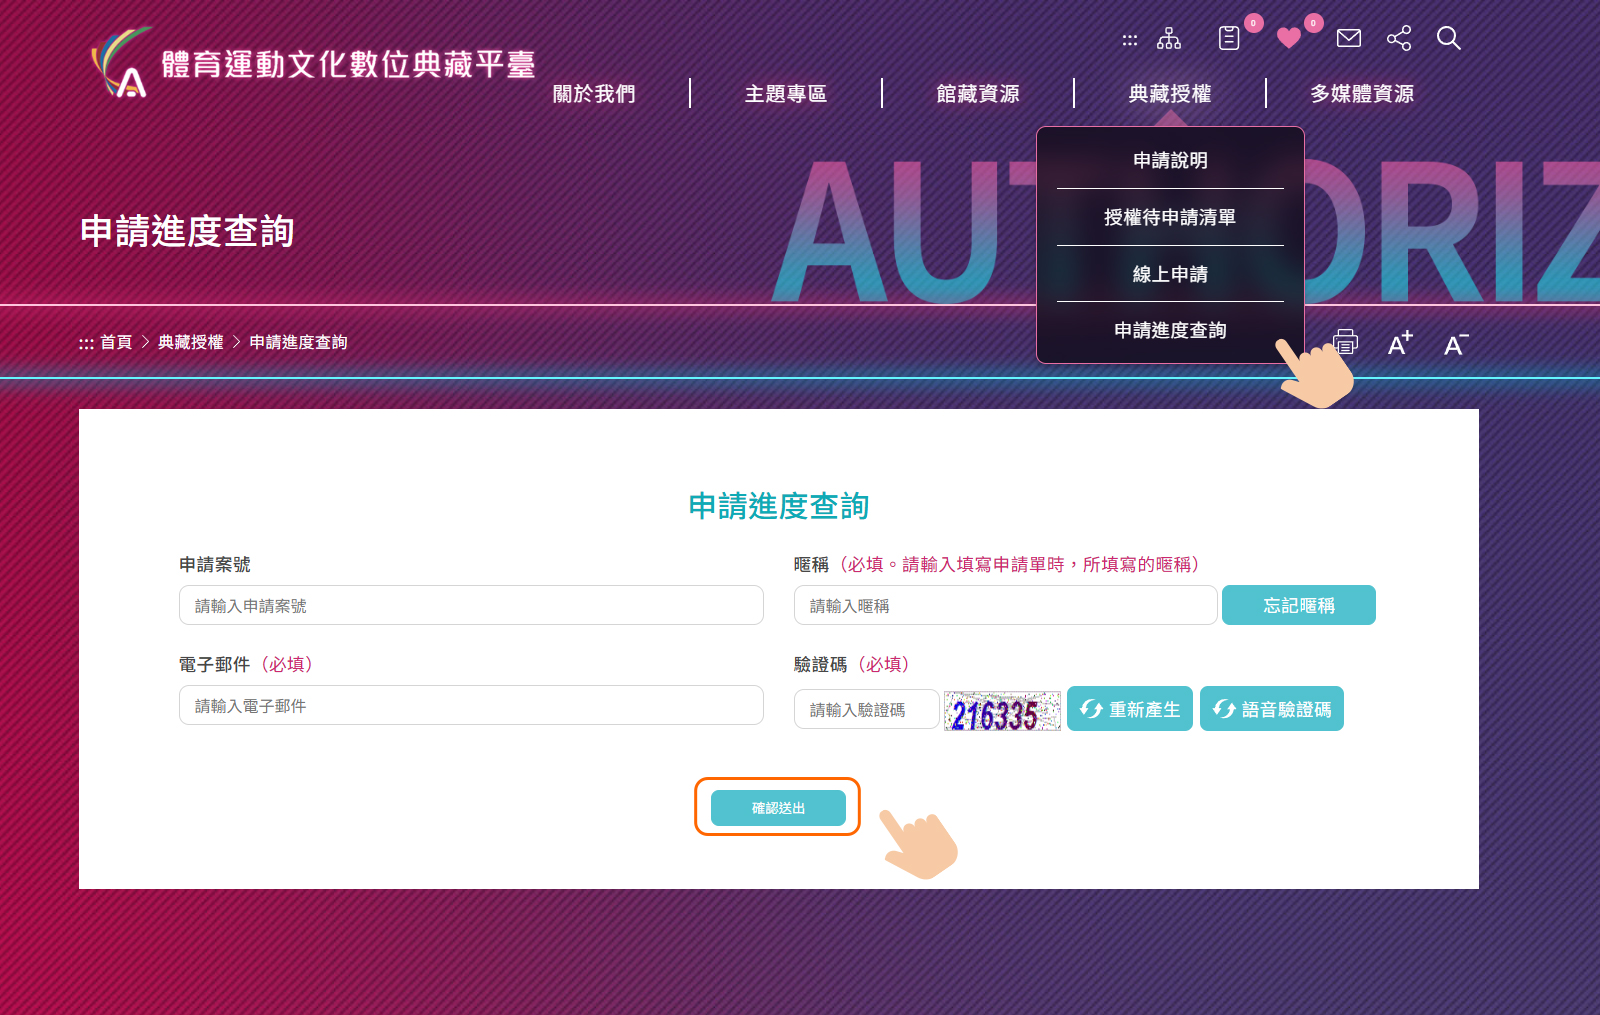Select 授權待申請清單 in the dropdown menu
Viewport: 1600px width, 1015px height.
click(x=1170, y=217)
